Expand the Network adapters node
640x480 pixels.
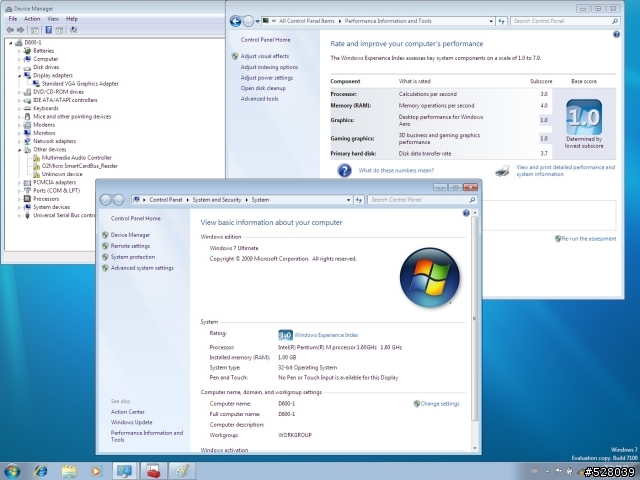point(19,141)
